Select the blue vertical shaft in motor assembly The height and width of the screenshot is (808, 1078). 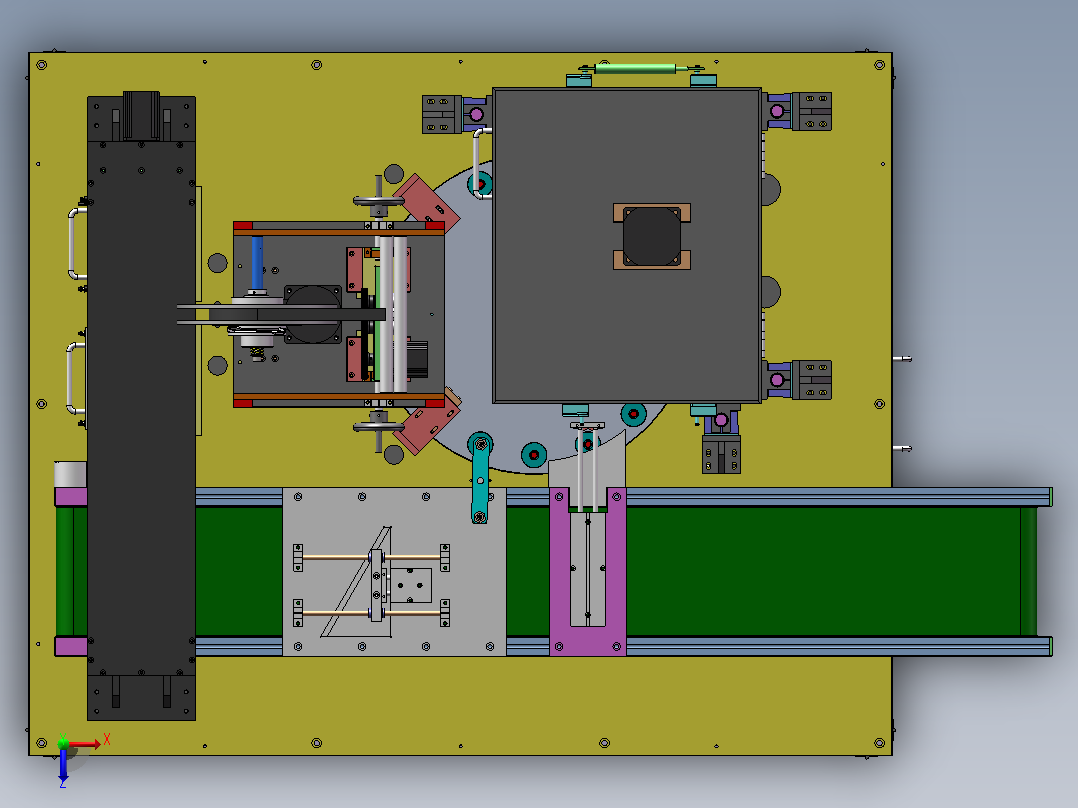(257, 263)
